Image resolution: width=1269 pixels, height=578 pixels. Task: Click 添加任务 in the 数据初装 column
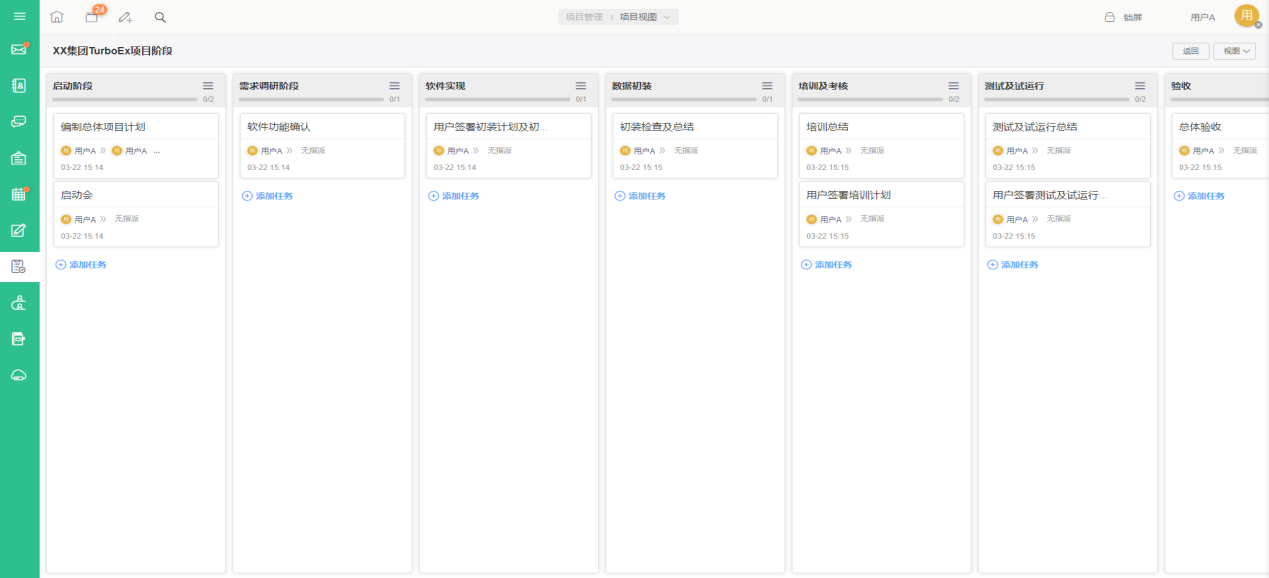pos(640,196)
